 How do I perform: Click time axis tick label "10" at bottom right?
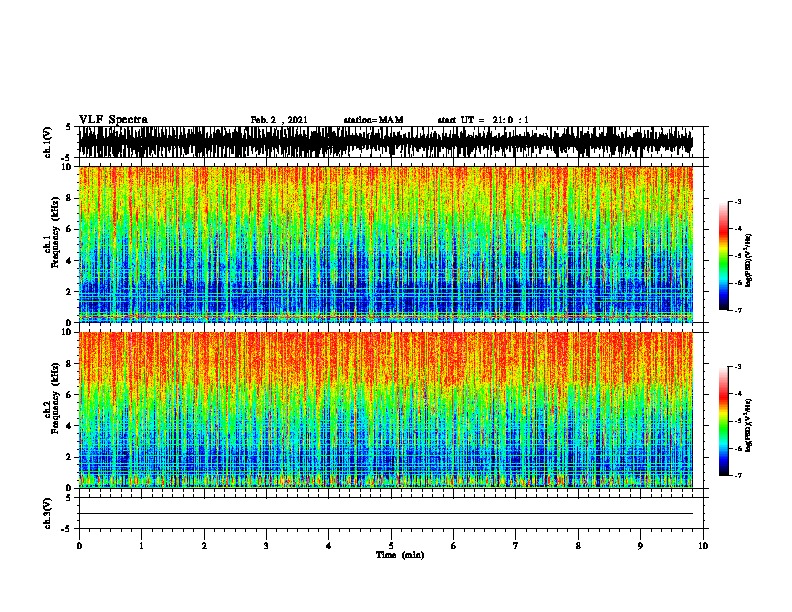[x=703, y=546]
